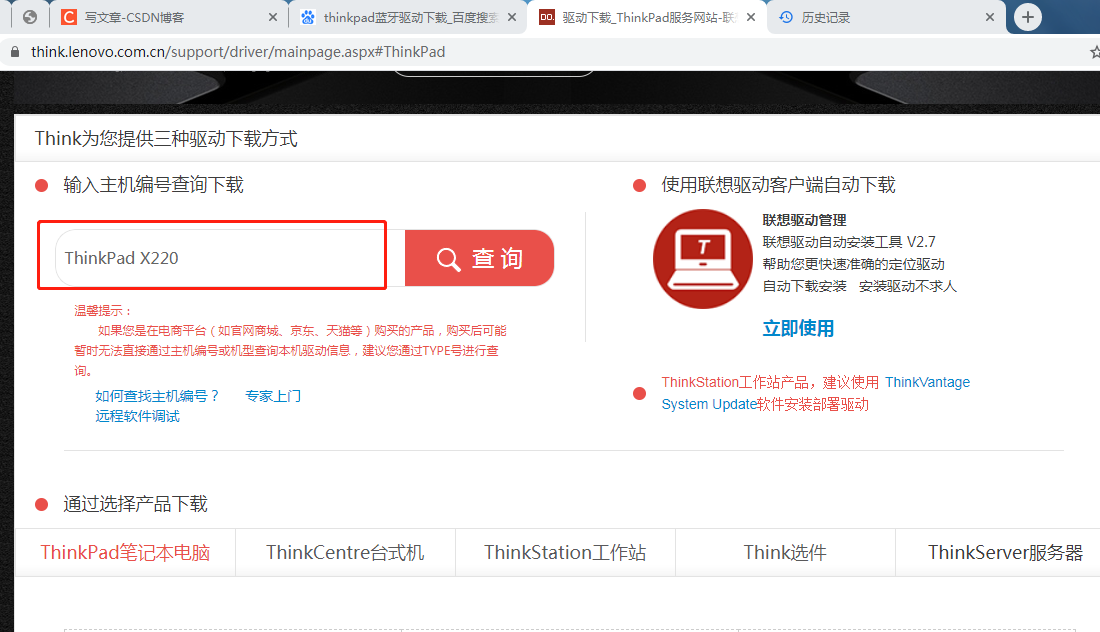Select the ThinkPad笔记本电脑 product tab
This screenshot has height=632, width=1100.
click(125, 553)
